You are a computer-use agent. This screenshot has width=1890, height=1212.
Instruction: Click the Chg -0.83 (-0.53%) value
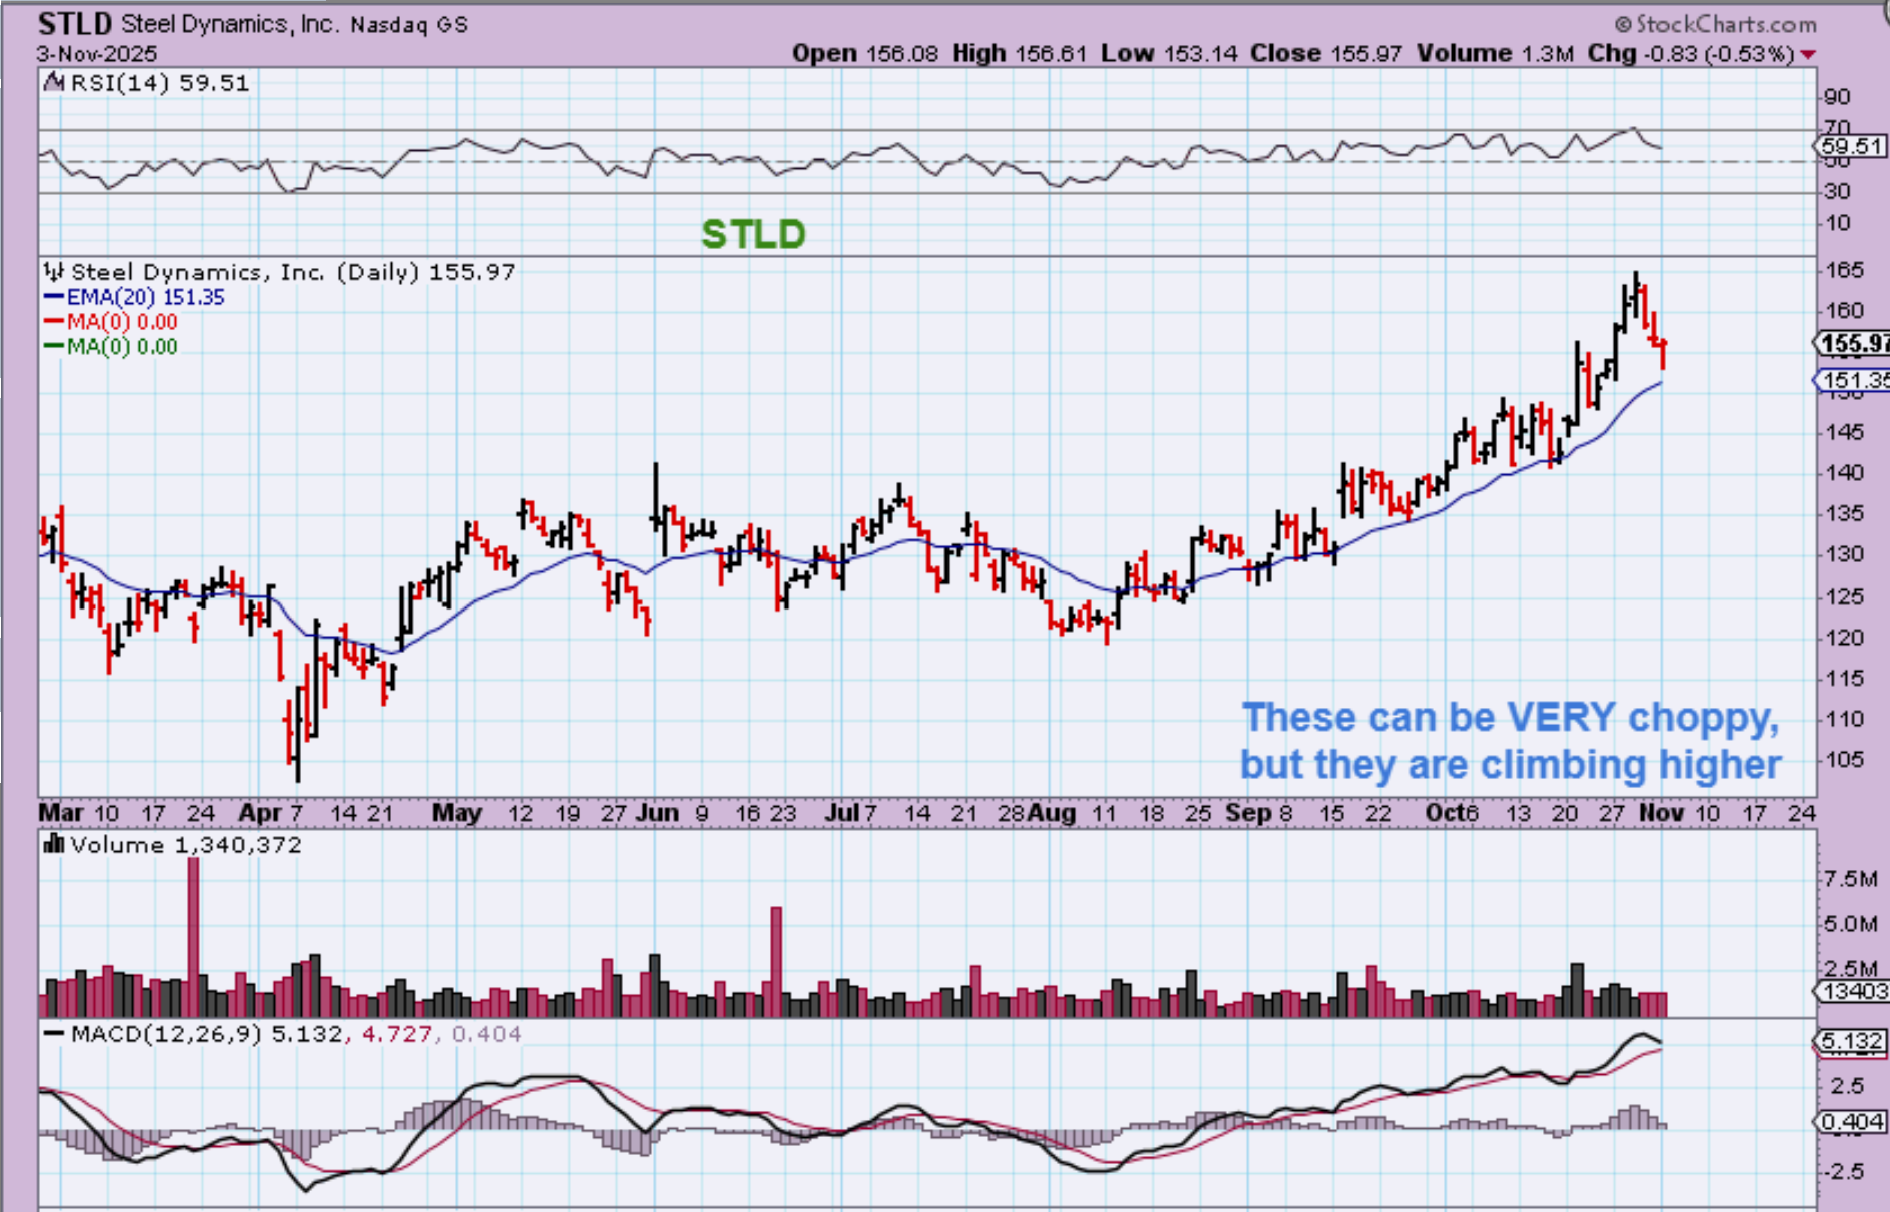click(1691, 54)
